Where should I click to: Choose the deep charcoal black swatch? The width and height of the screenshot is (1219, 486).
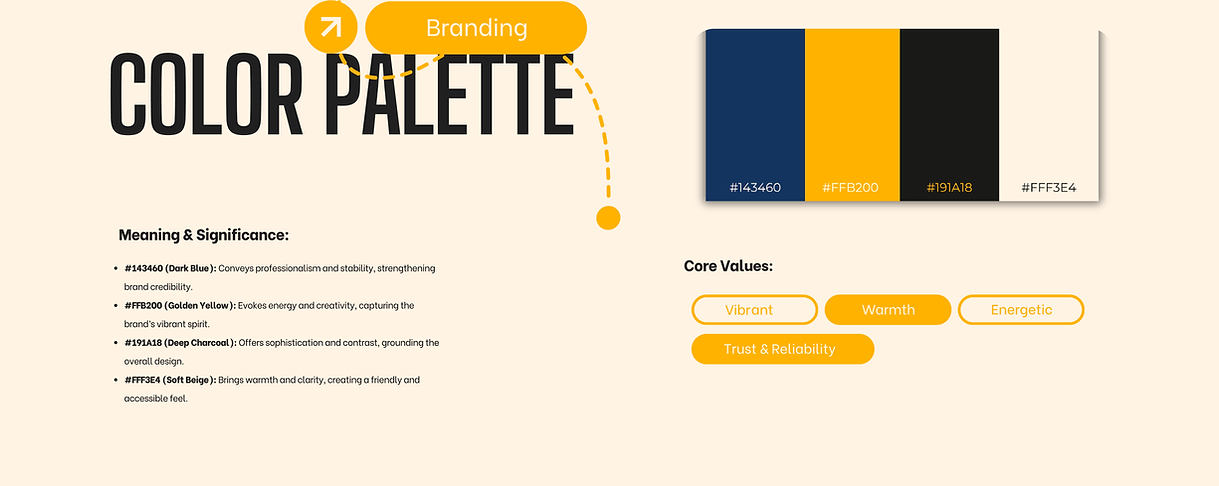click(x=949, y=100)
